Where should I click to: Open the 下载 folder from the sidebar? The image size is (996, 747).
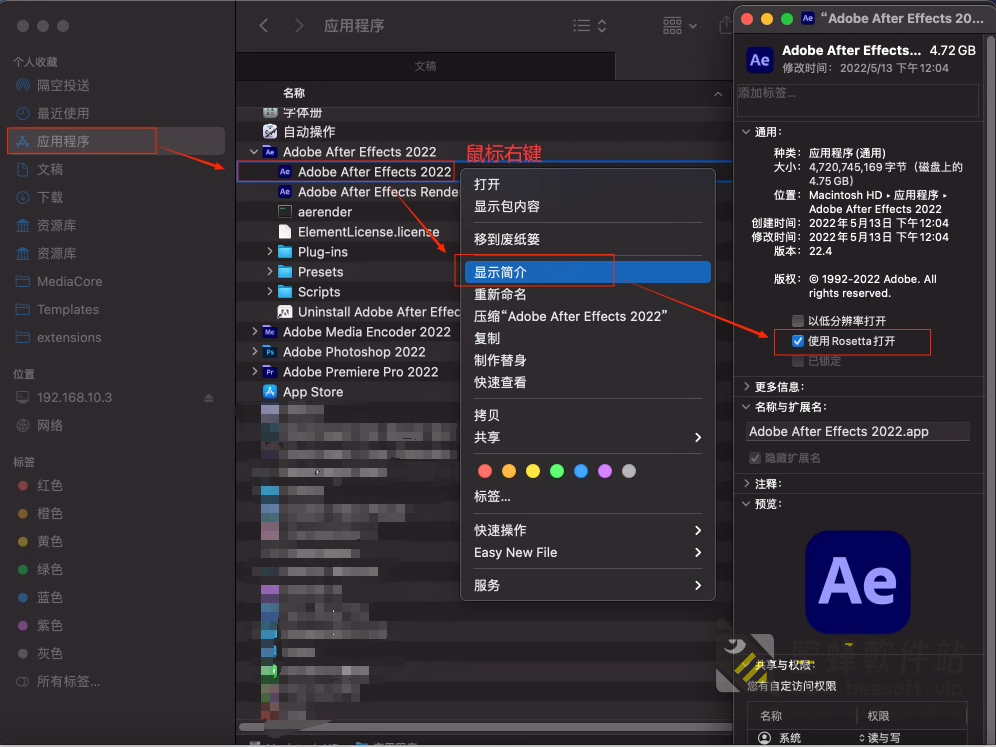coord(50,197)
